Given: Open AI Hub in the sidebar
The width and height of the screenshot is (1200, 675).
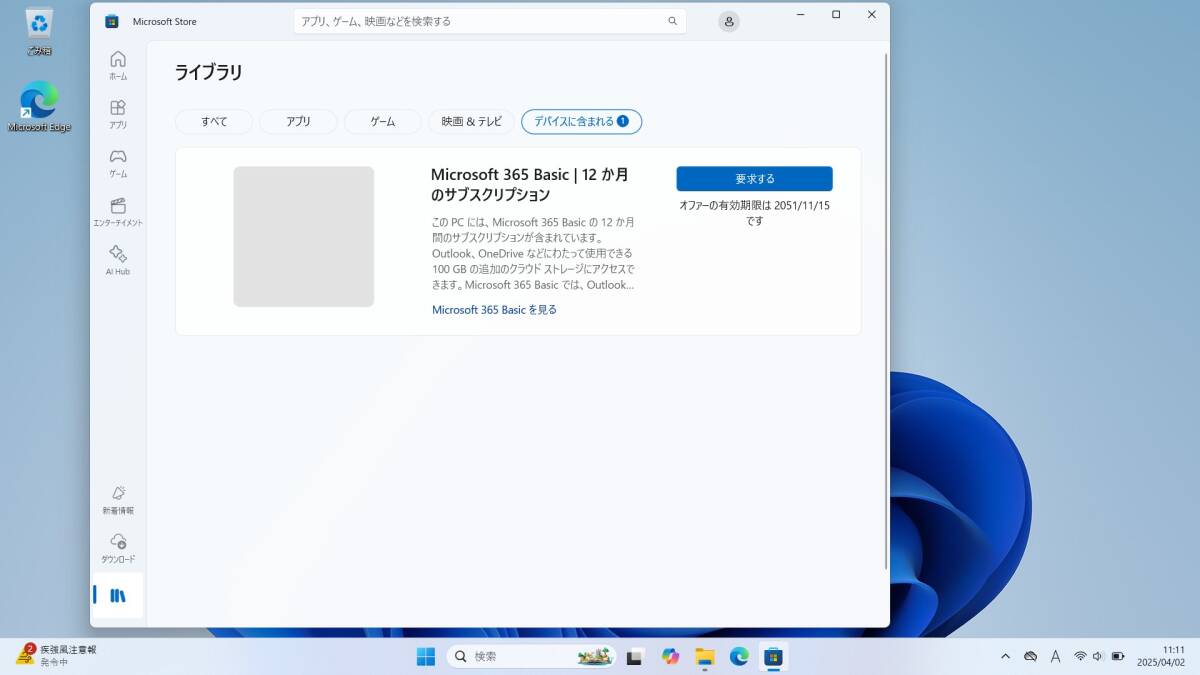Looking at the screenshot, I should 118,261.
